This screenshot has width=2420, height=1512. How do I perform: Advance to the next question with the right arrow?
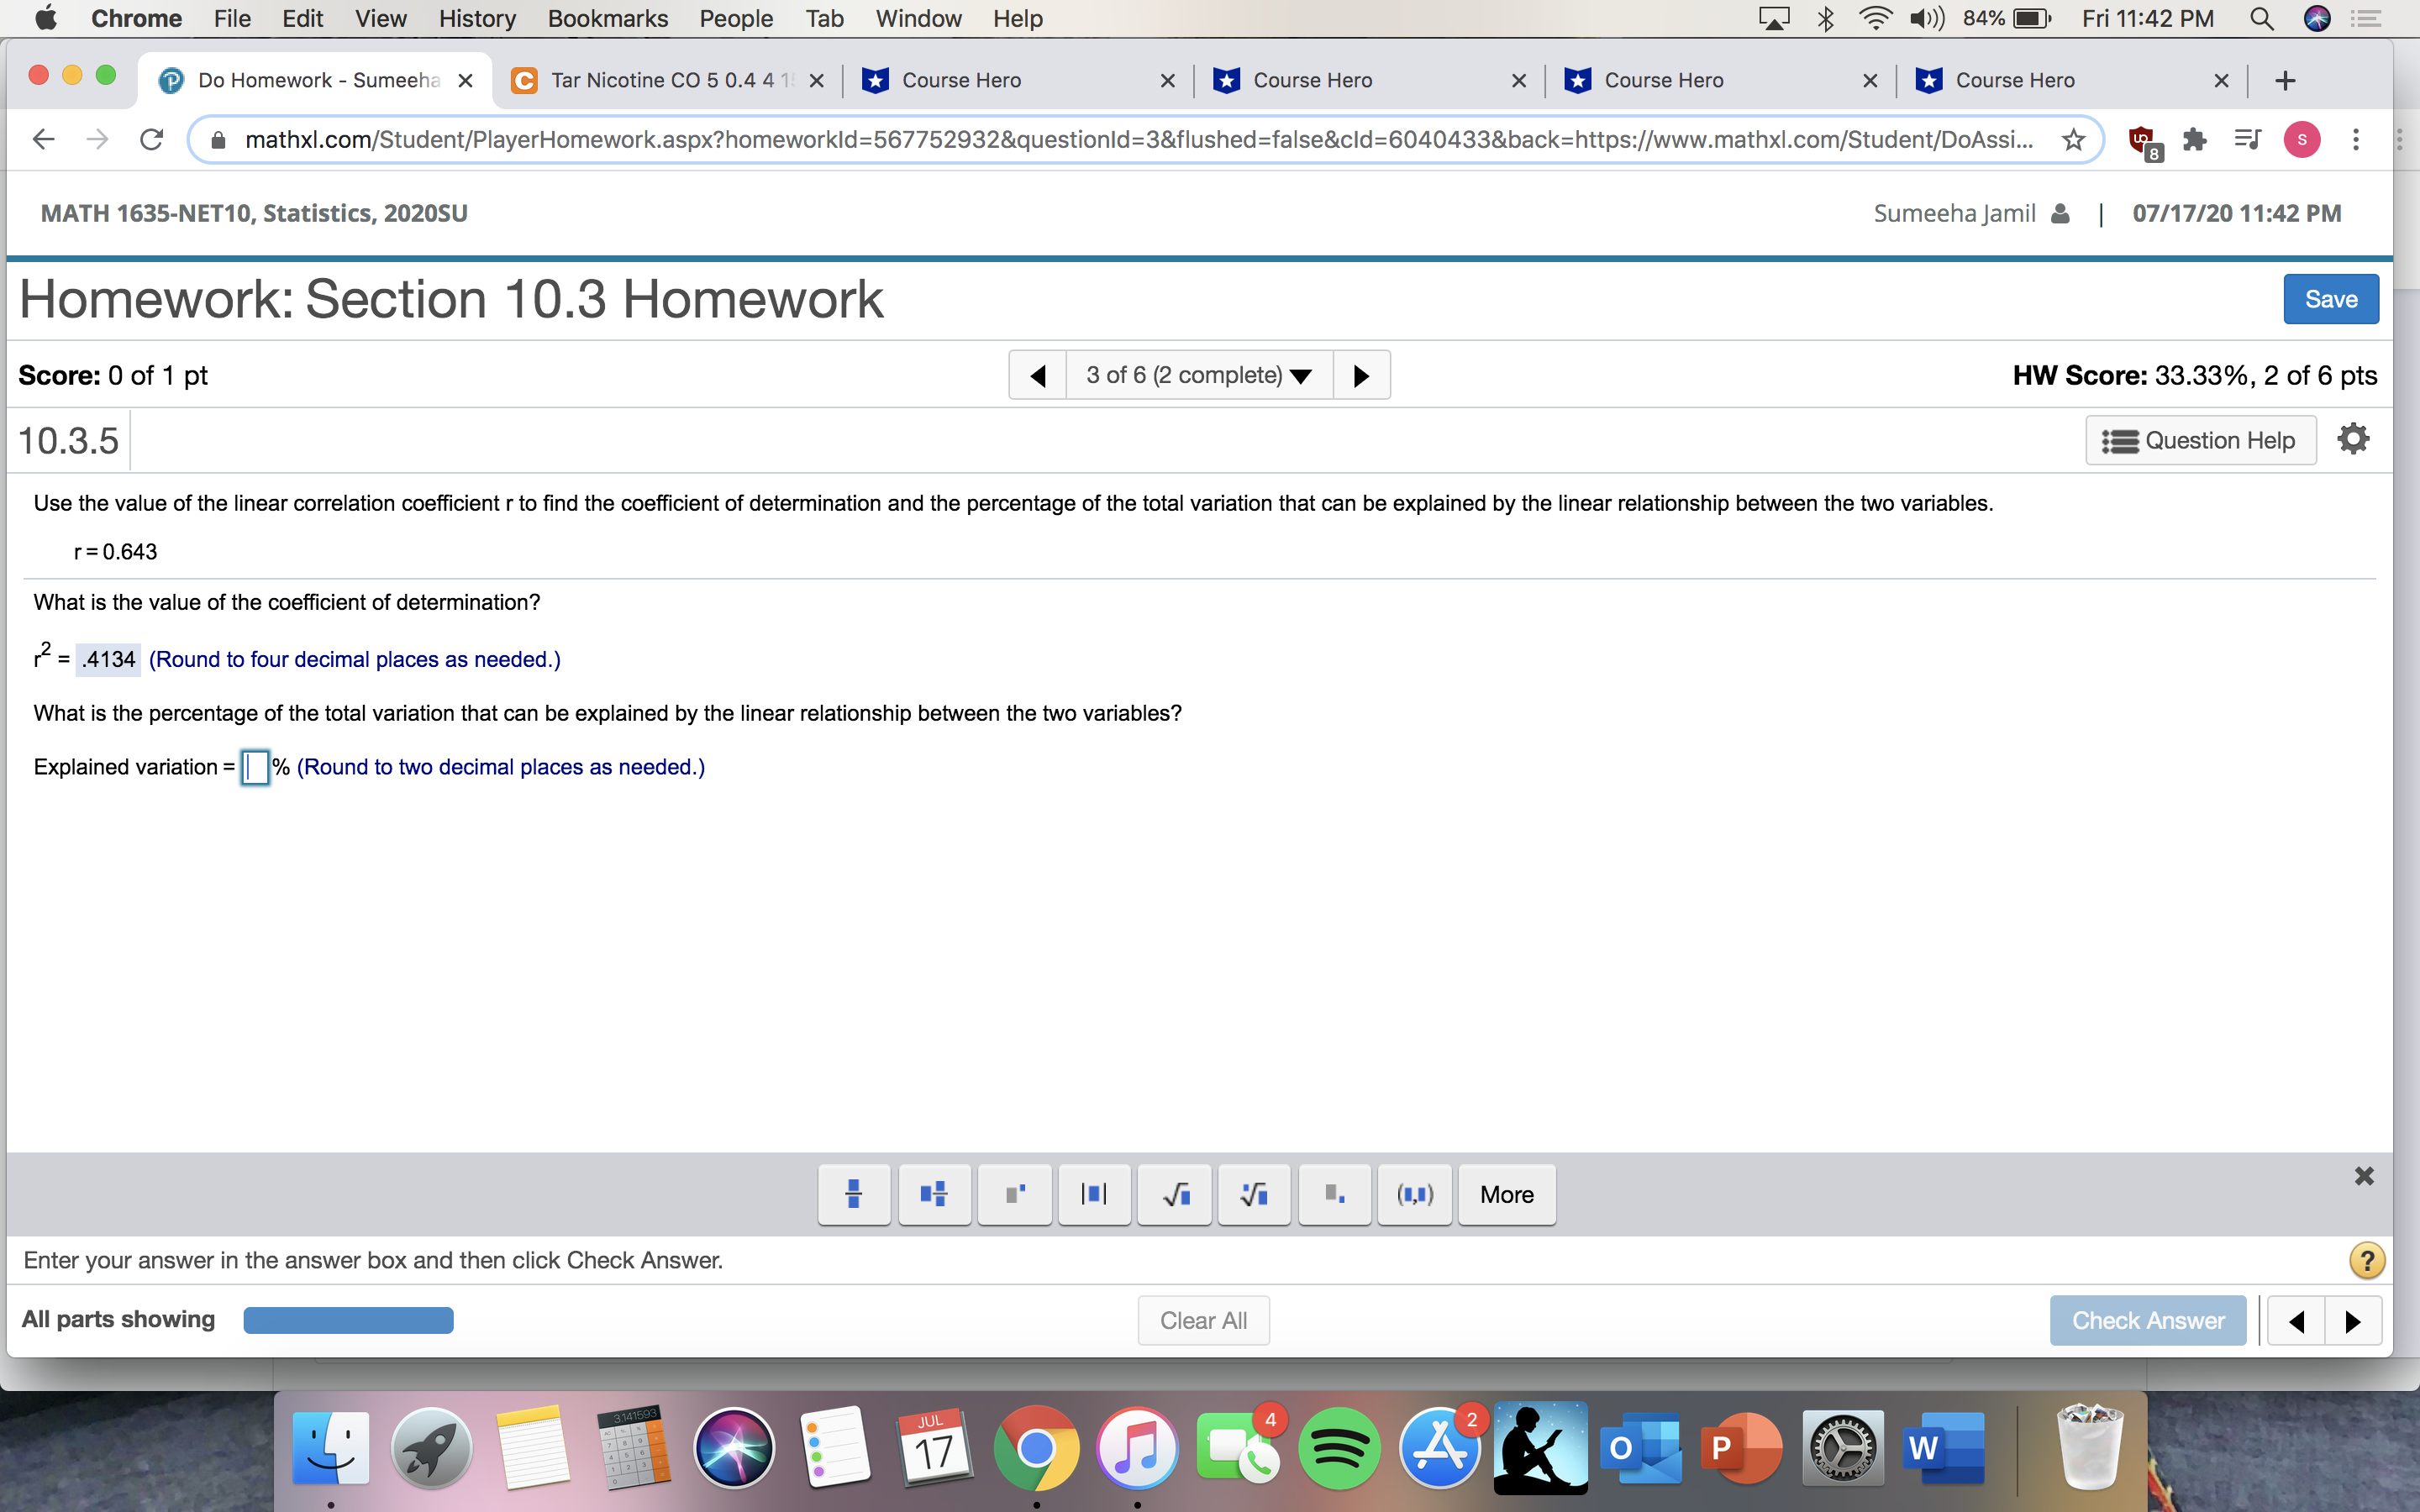point(1362,374)
